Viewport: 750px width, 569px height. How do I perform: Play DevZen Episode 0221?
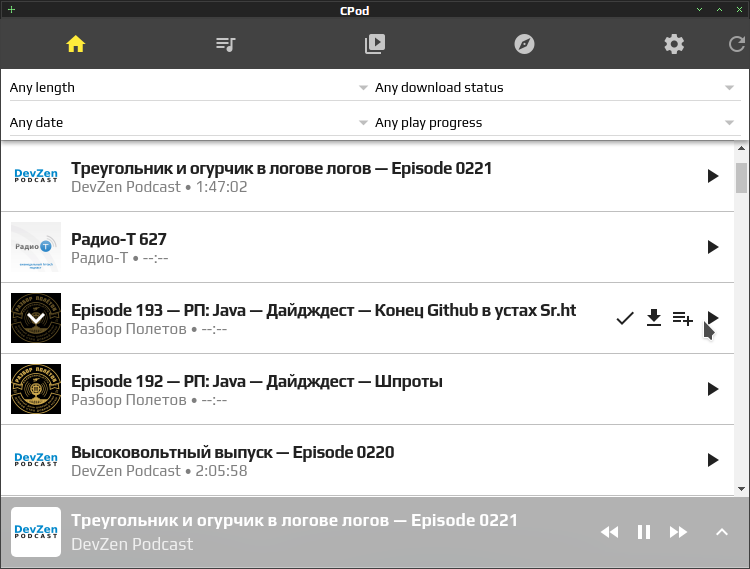pos(713,176)
